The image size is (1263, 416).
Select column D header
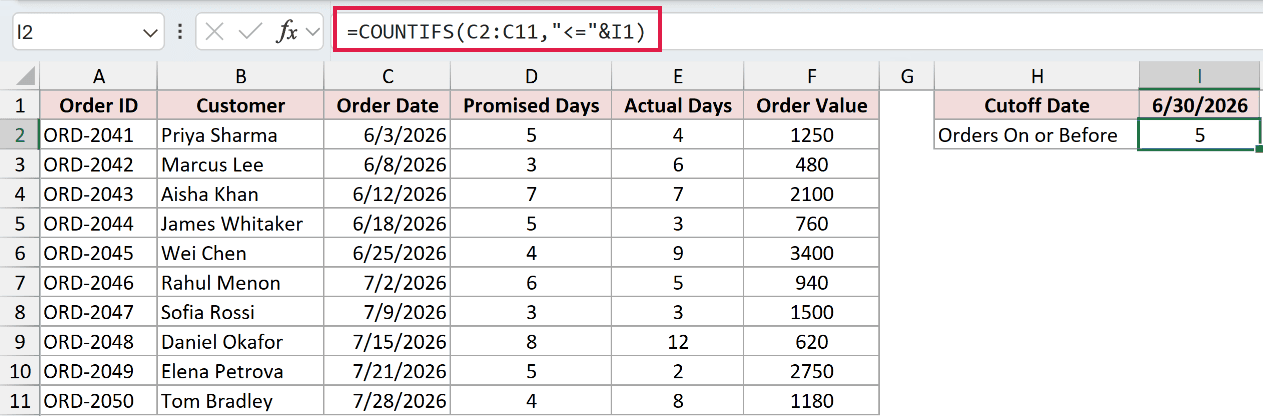coord(531,76)
